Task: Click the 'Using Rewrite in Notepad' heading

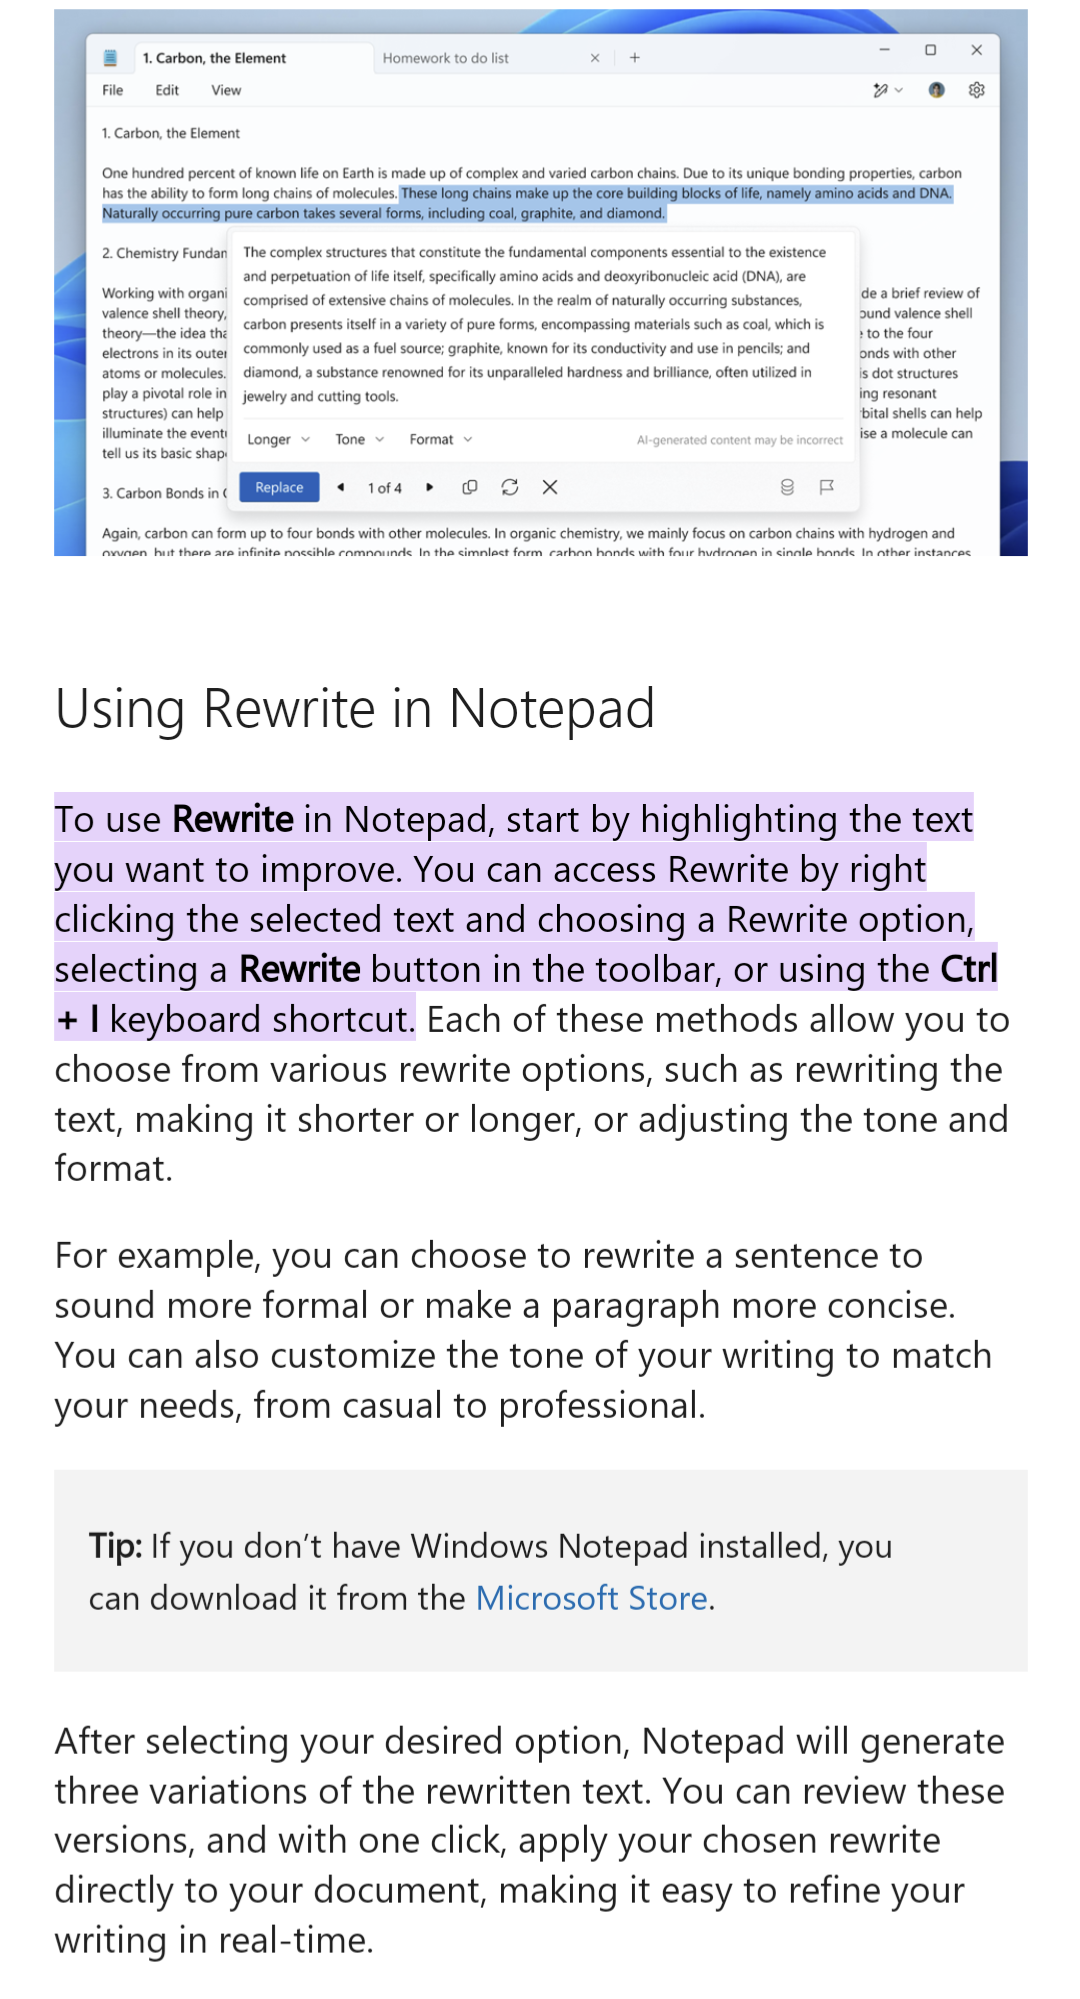Action: pyautogui.click(x=355, y=709)
